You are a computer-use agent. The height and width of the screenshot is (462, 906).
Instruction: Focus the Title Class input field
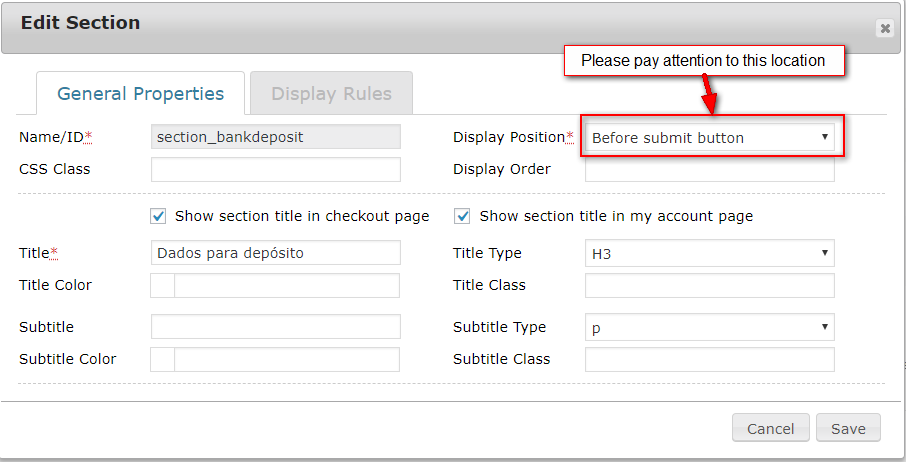tap(710, 286)
